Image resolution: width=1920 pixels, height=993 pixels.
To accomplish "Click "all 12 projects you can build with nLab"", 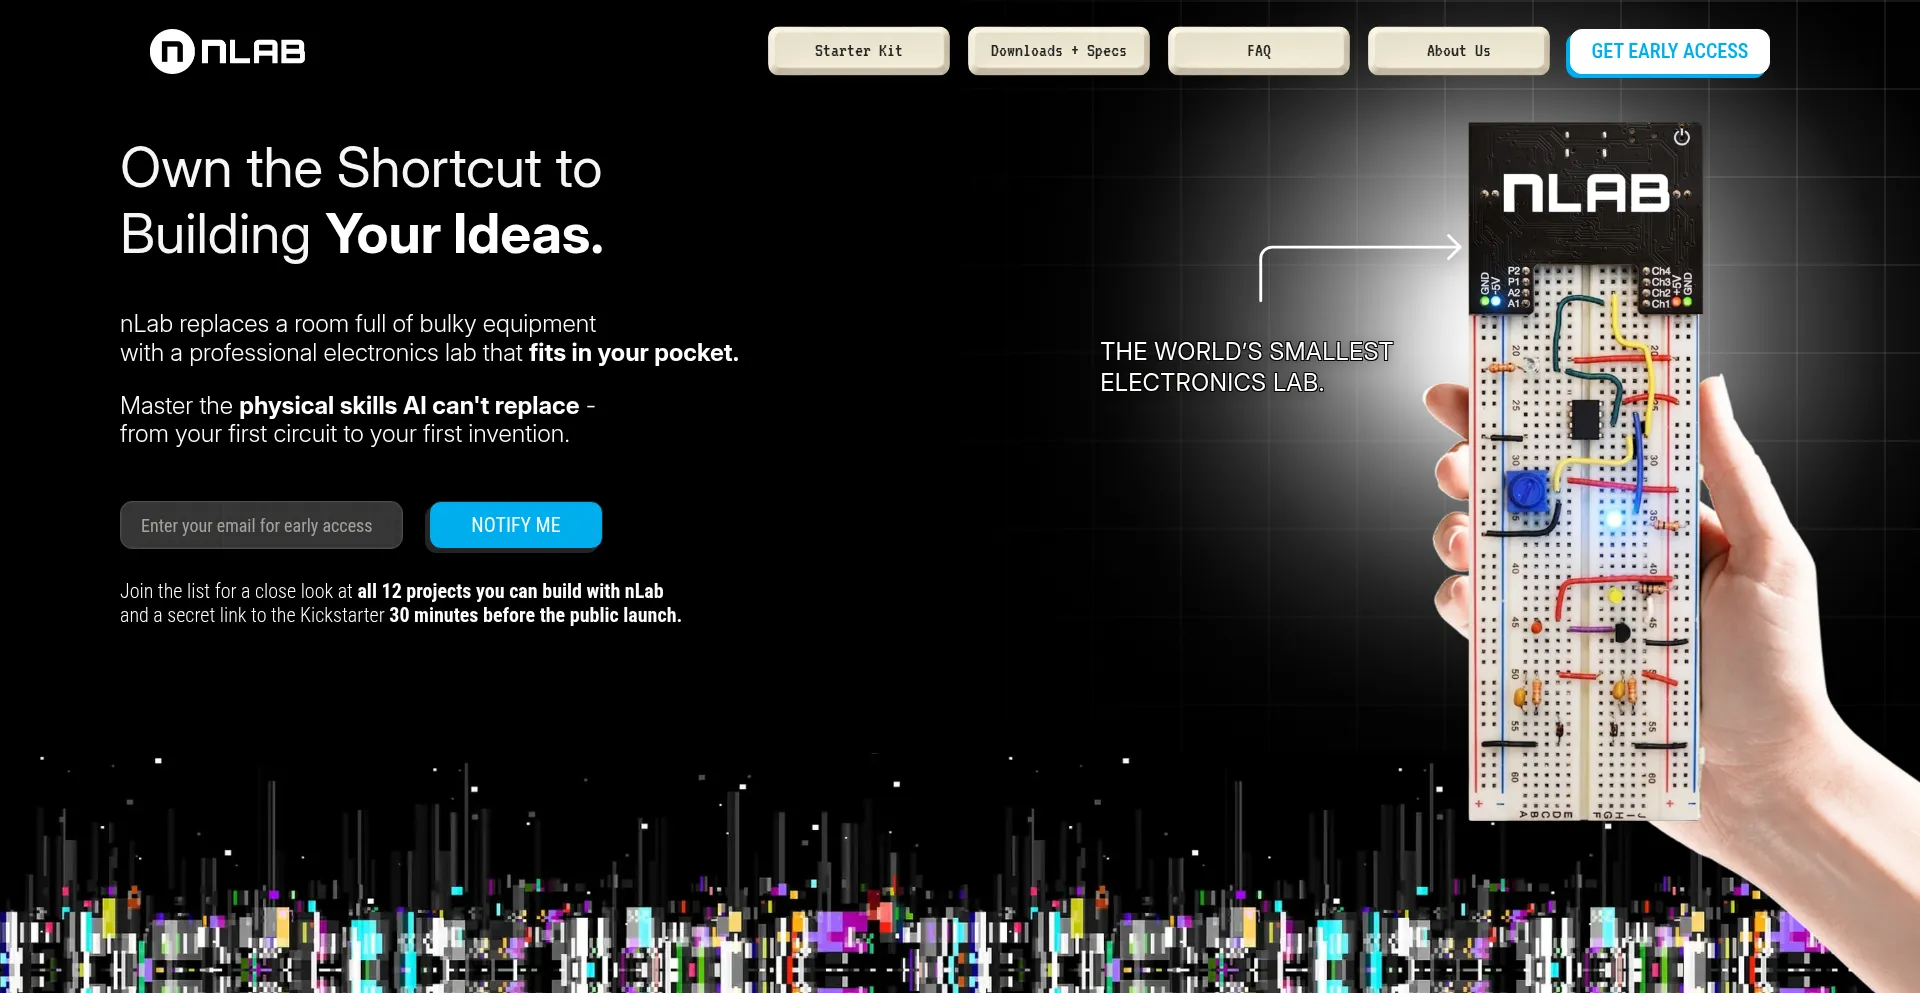I will tap(511, 591).
